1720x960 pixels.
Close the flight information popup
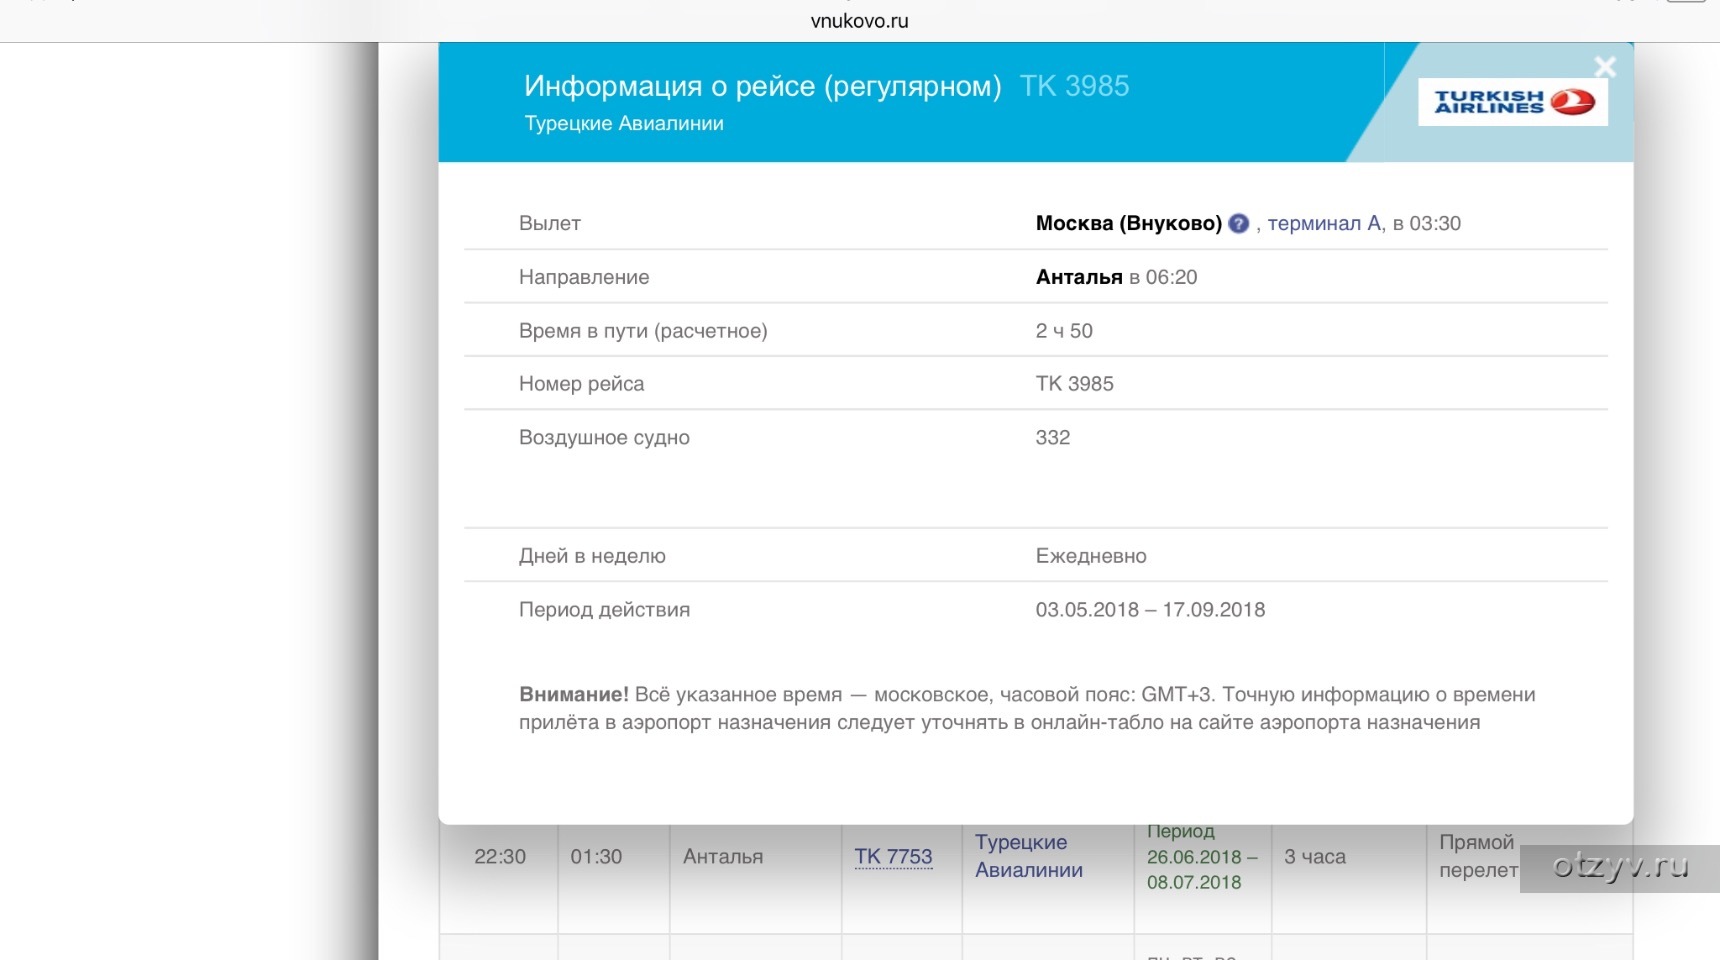click(x=1605, y=67)
